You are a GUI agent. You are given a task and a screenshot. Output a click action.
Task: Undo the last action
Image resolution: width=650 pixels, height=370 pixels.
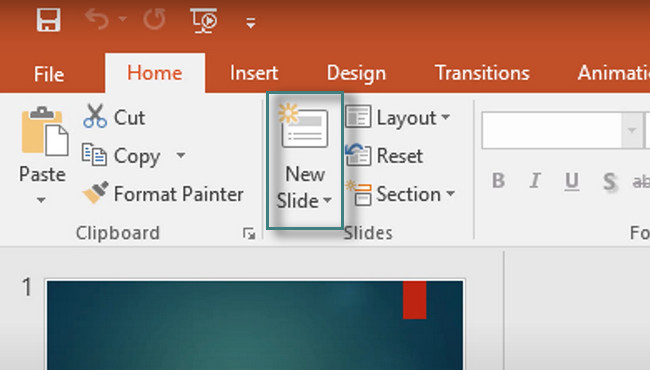97,19
